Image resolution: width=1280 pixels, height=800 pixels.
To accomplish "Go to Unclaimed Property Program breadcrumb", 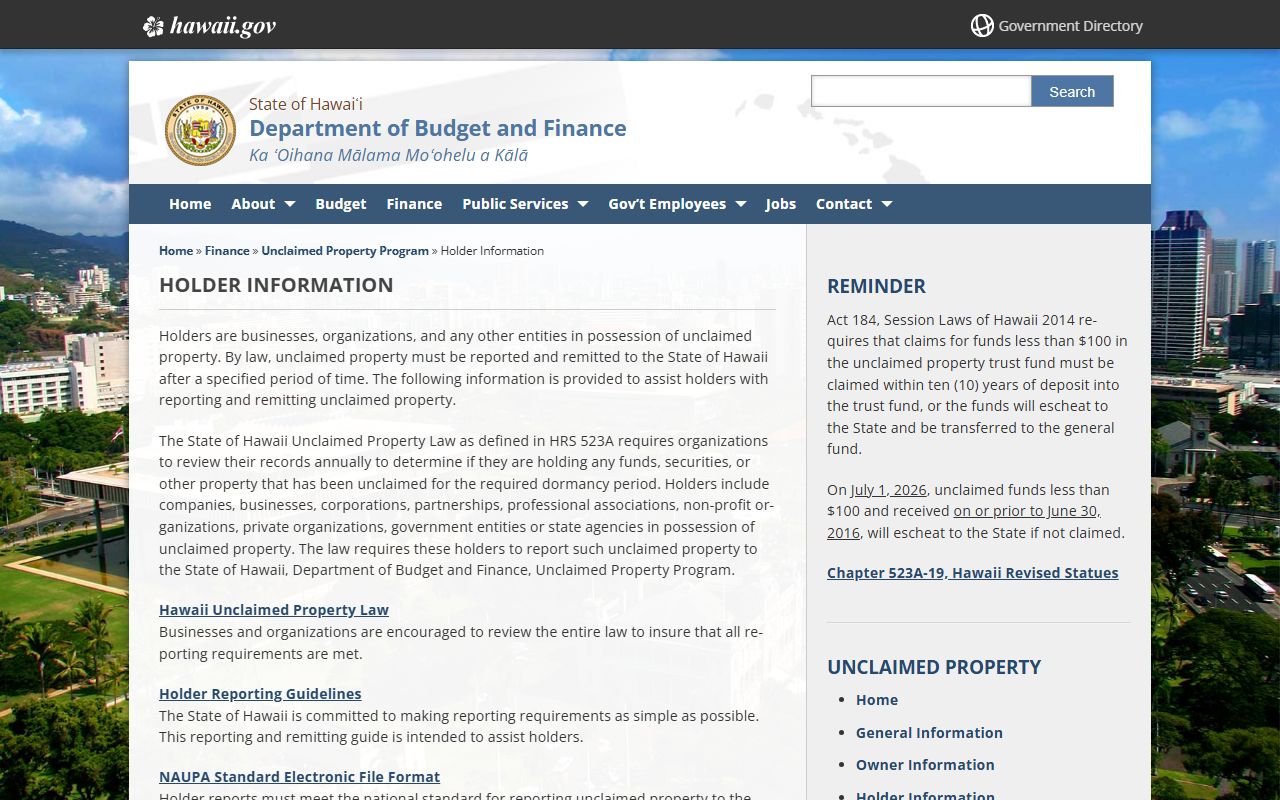I will [345, 251].
